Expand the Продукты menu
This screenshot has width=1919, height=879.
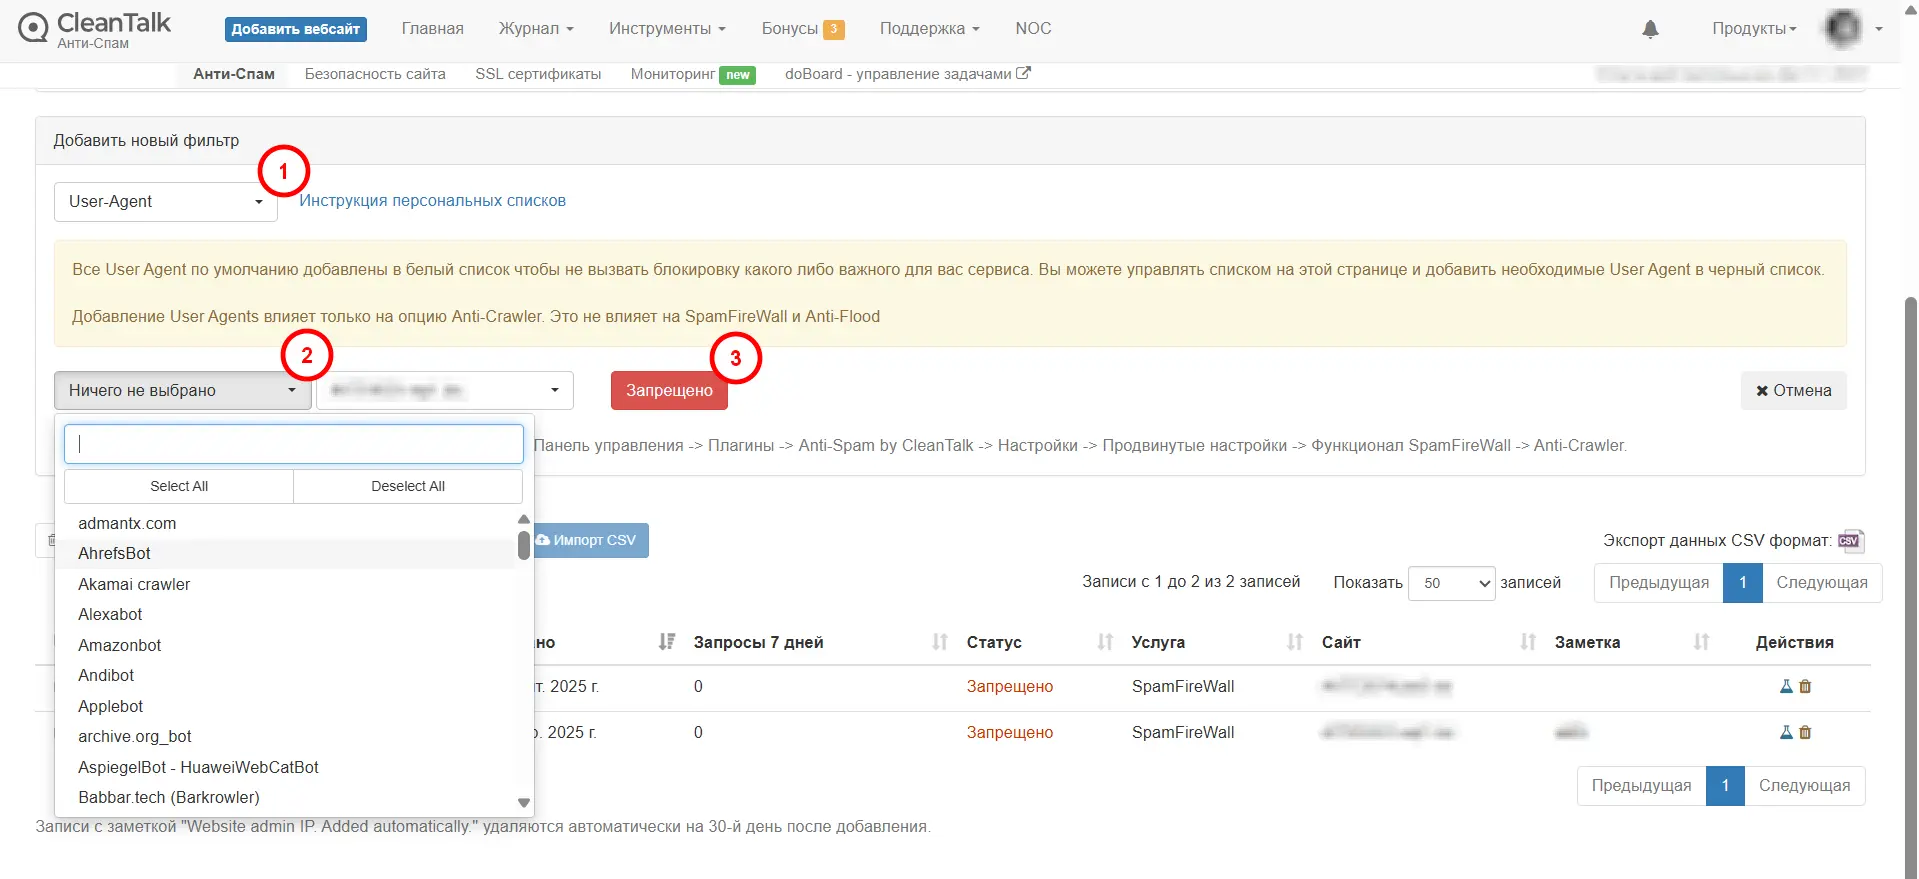pyautogui.click(x=1754, y=28)
